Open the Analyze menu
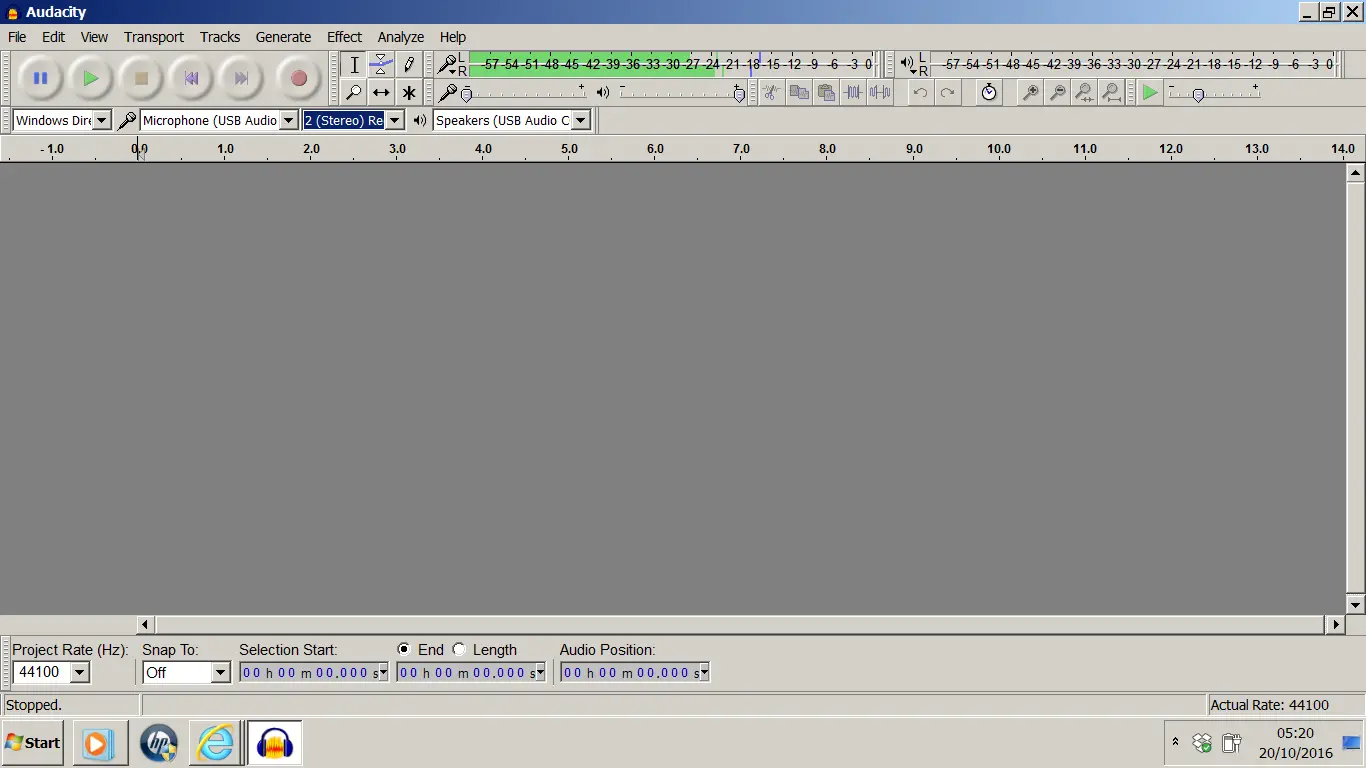Screen dimensions: 1366x768 pyautogui.click(x=401, y=37)
